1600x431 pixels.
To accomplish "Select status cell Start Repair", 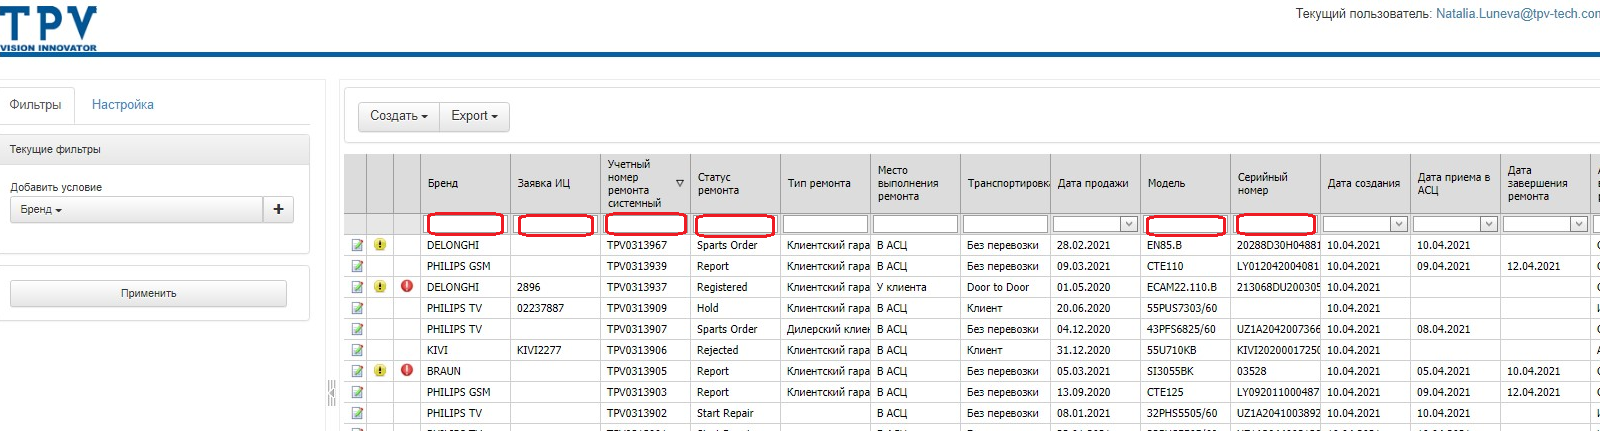I will coord(735,413).
